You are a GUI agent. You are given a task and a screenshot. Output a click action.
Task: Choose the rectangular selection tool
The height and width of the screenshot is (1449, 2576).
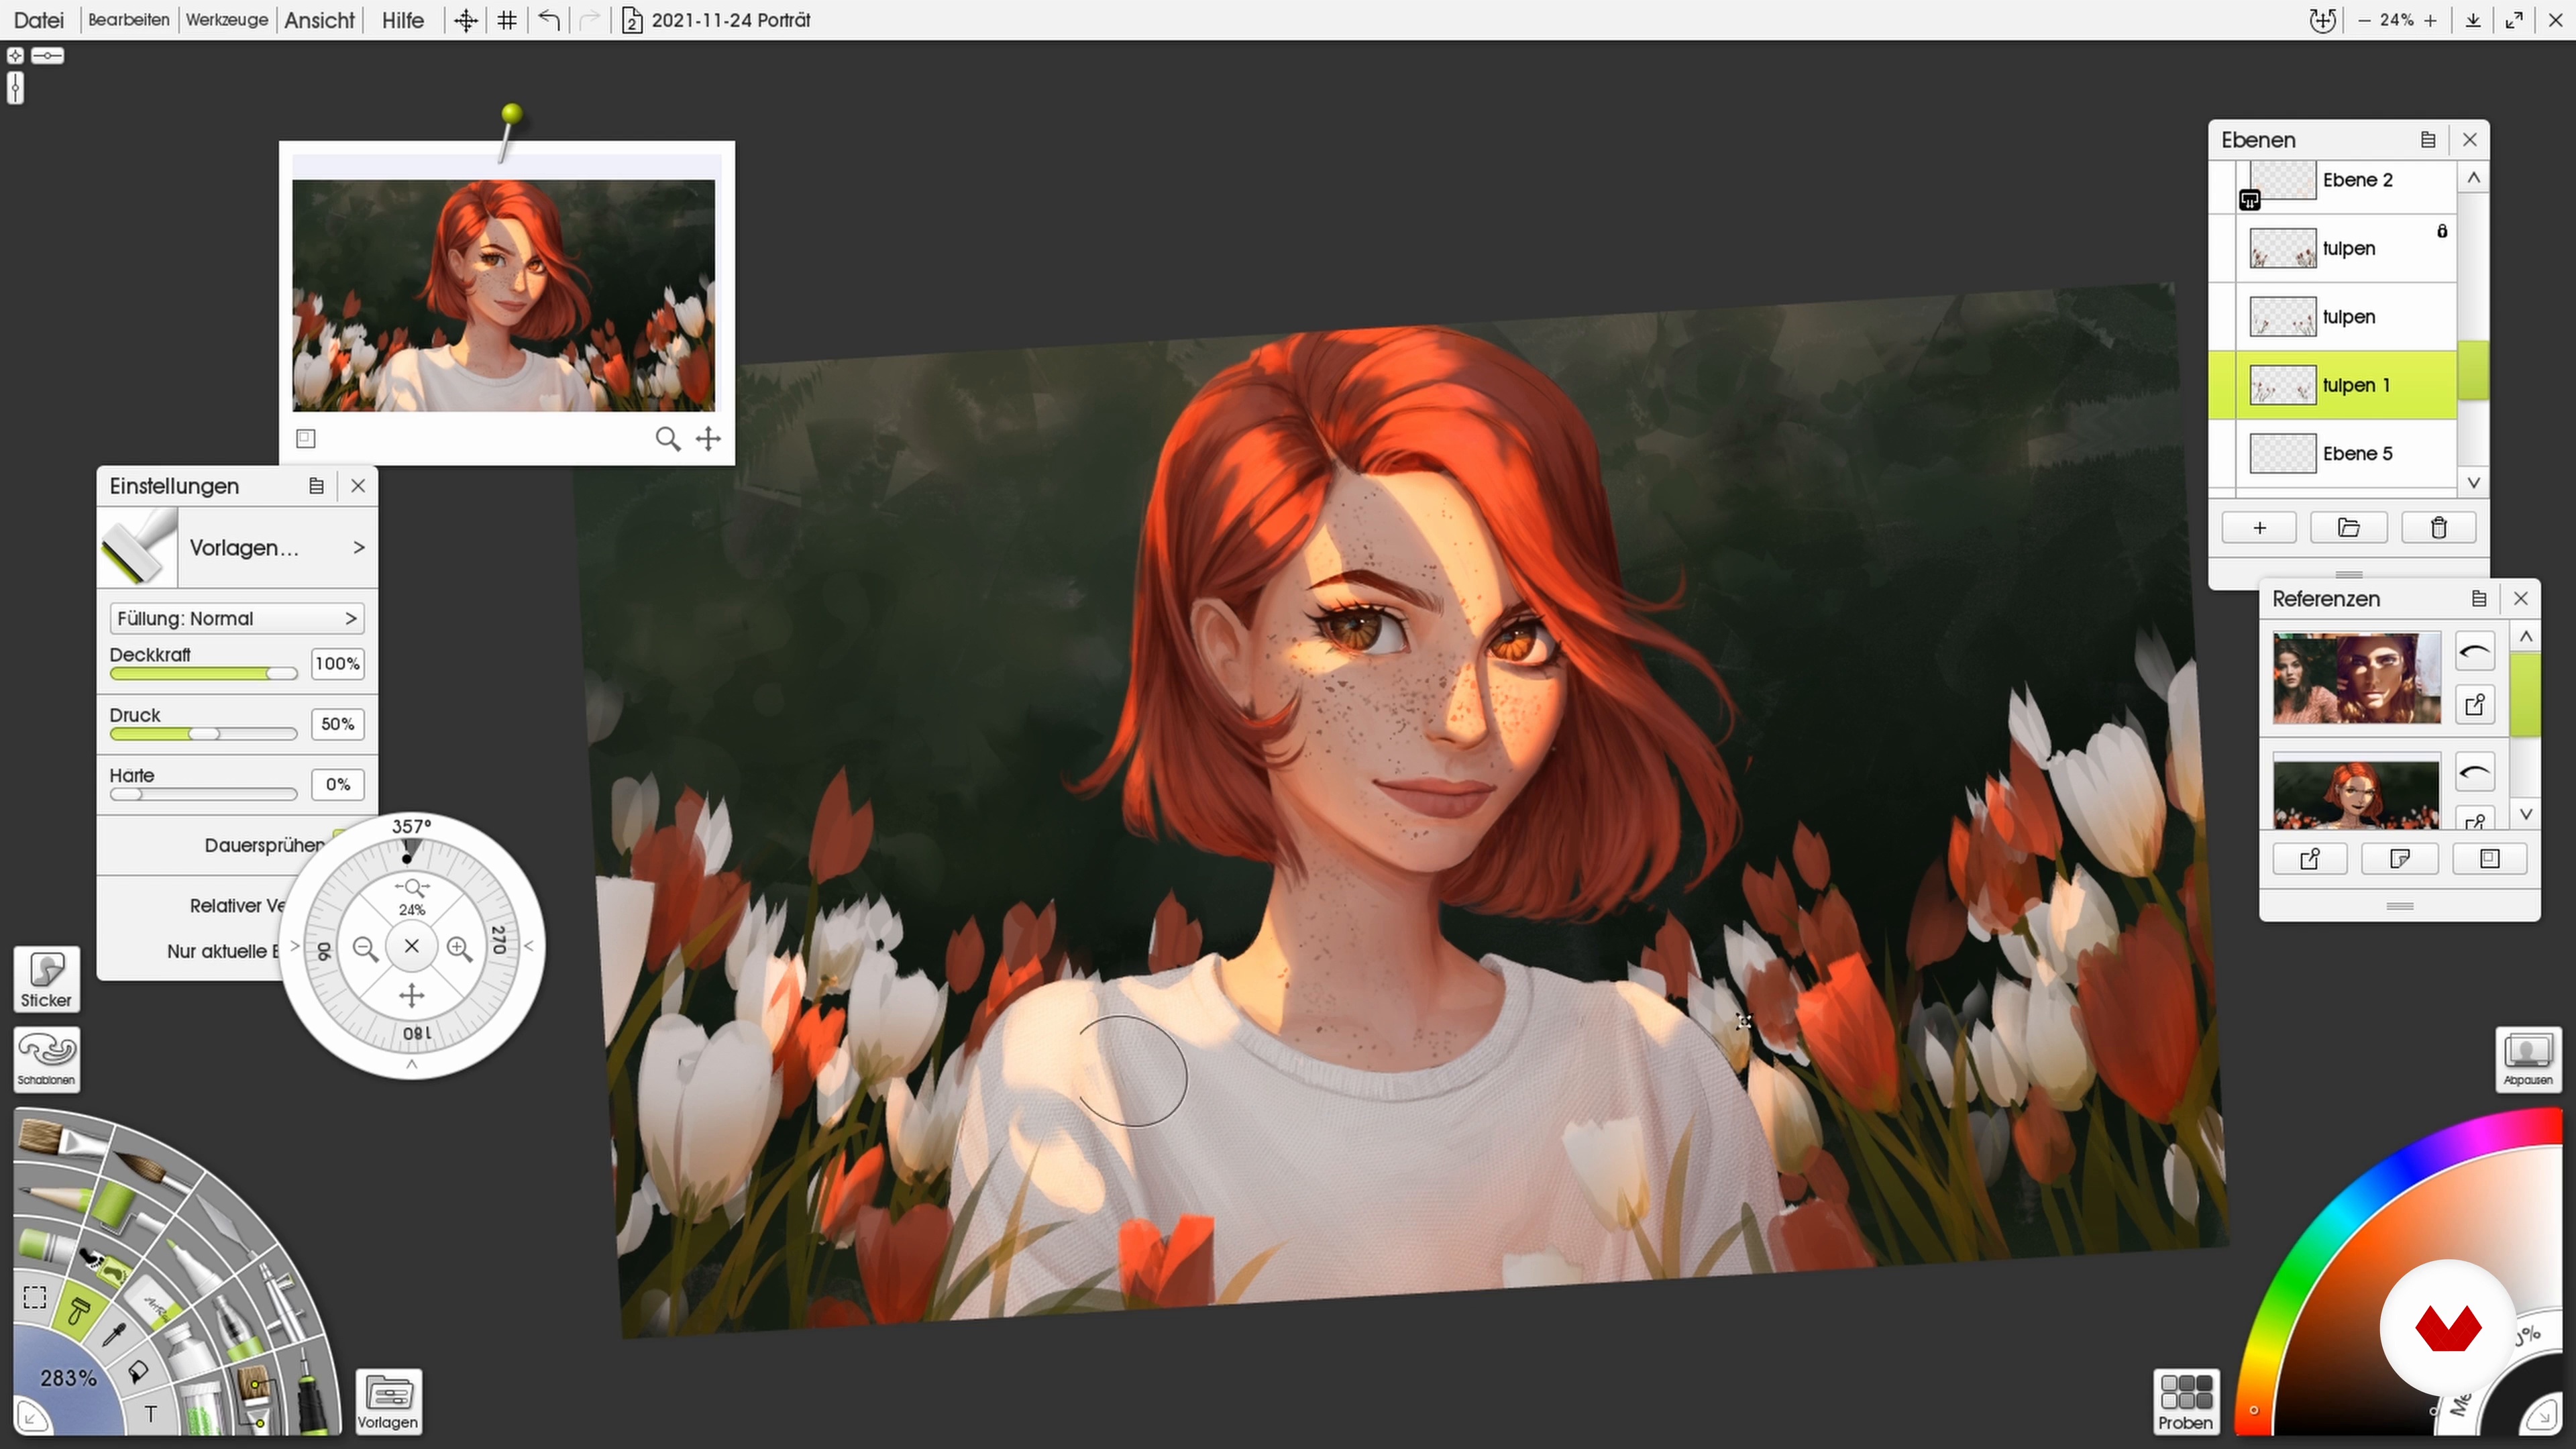click(35, 1298)
